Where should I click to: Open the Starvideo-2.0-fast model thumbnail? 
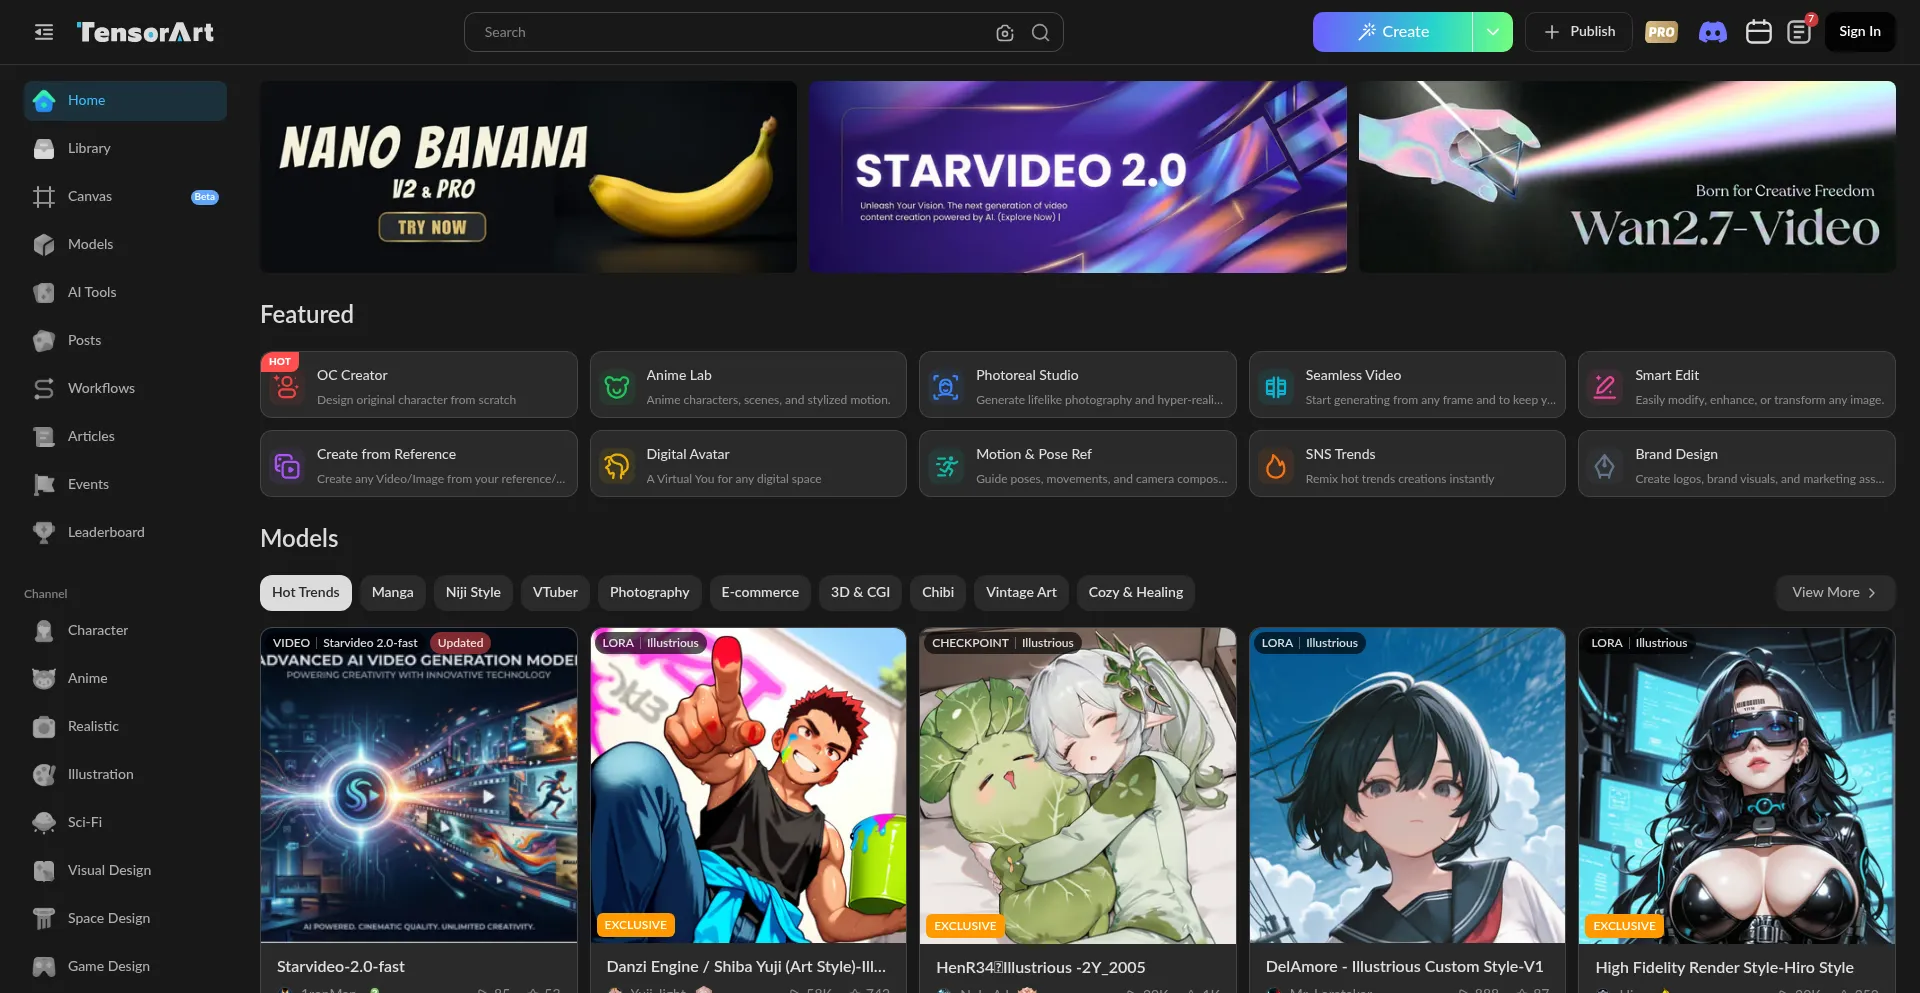point(419,785)
